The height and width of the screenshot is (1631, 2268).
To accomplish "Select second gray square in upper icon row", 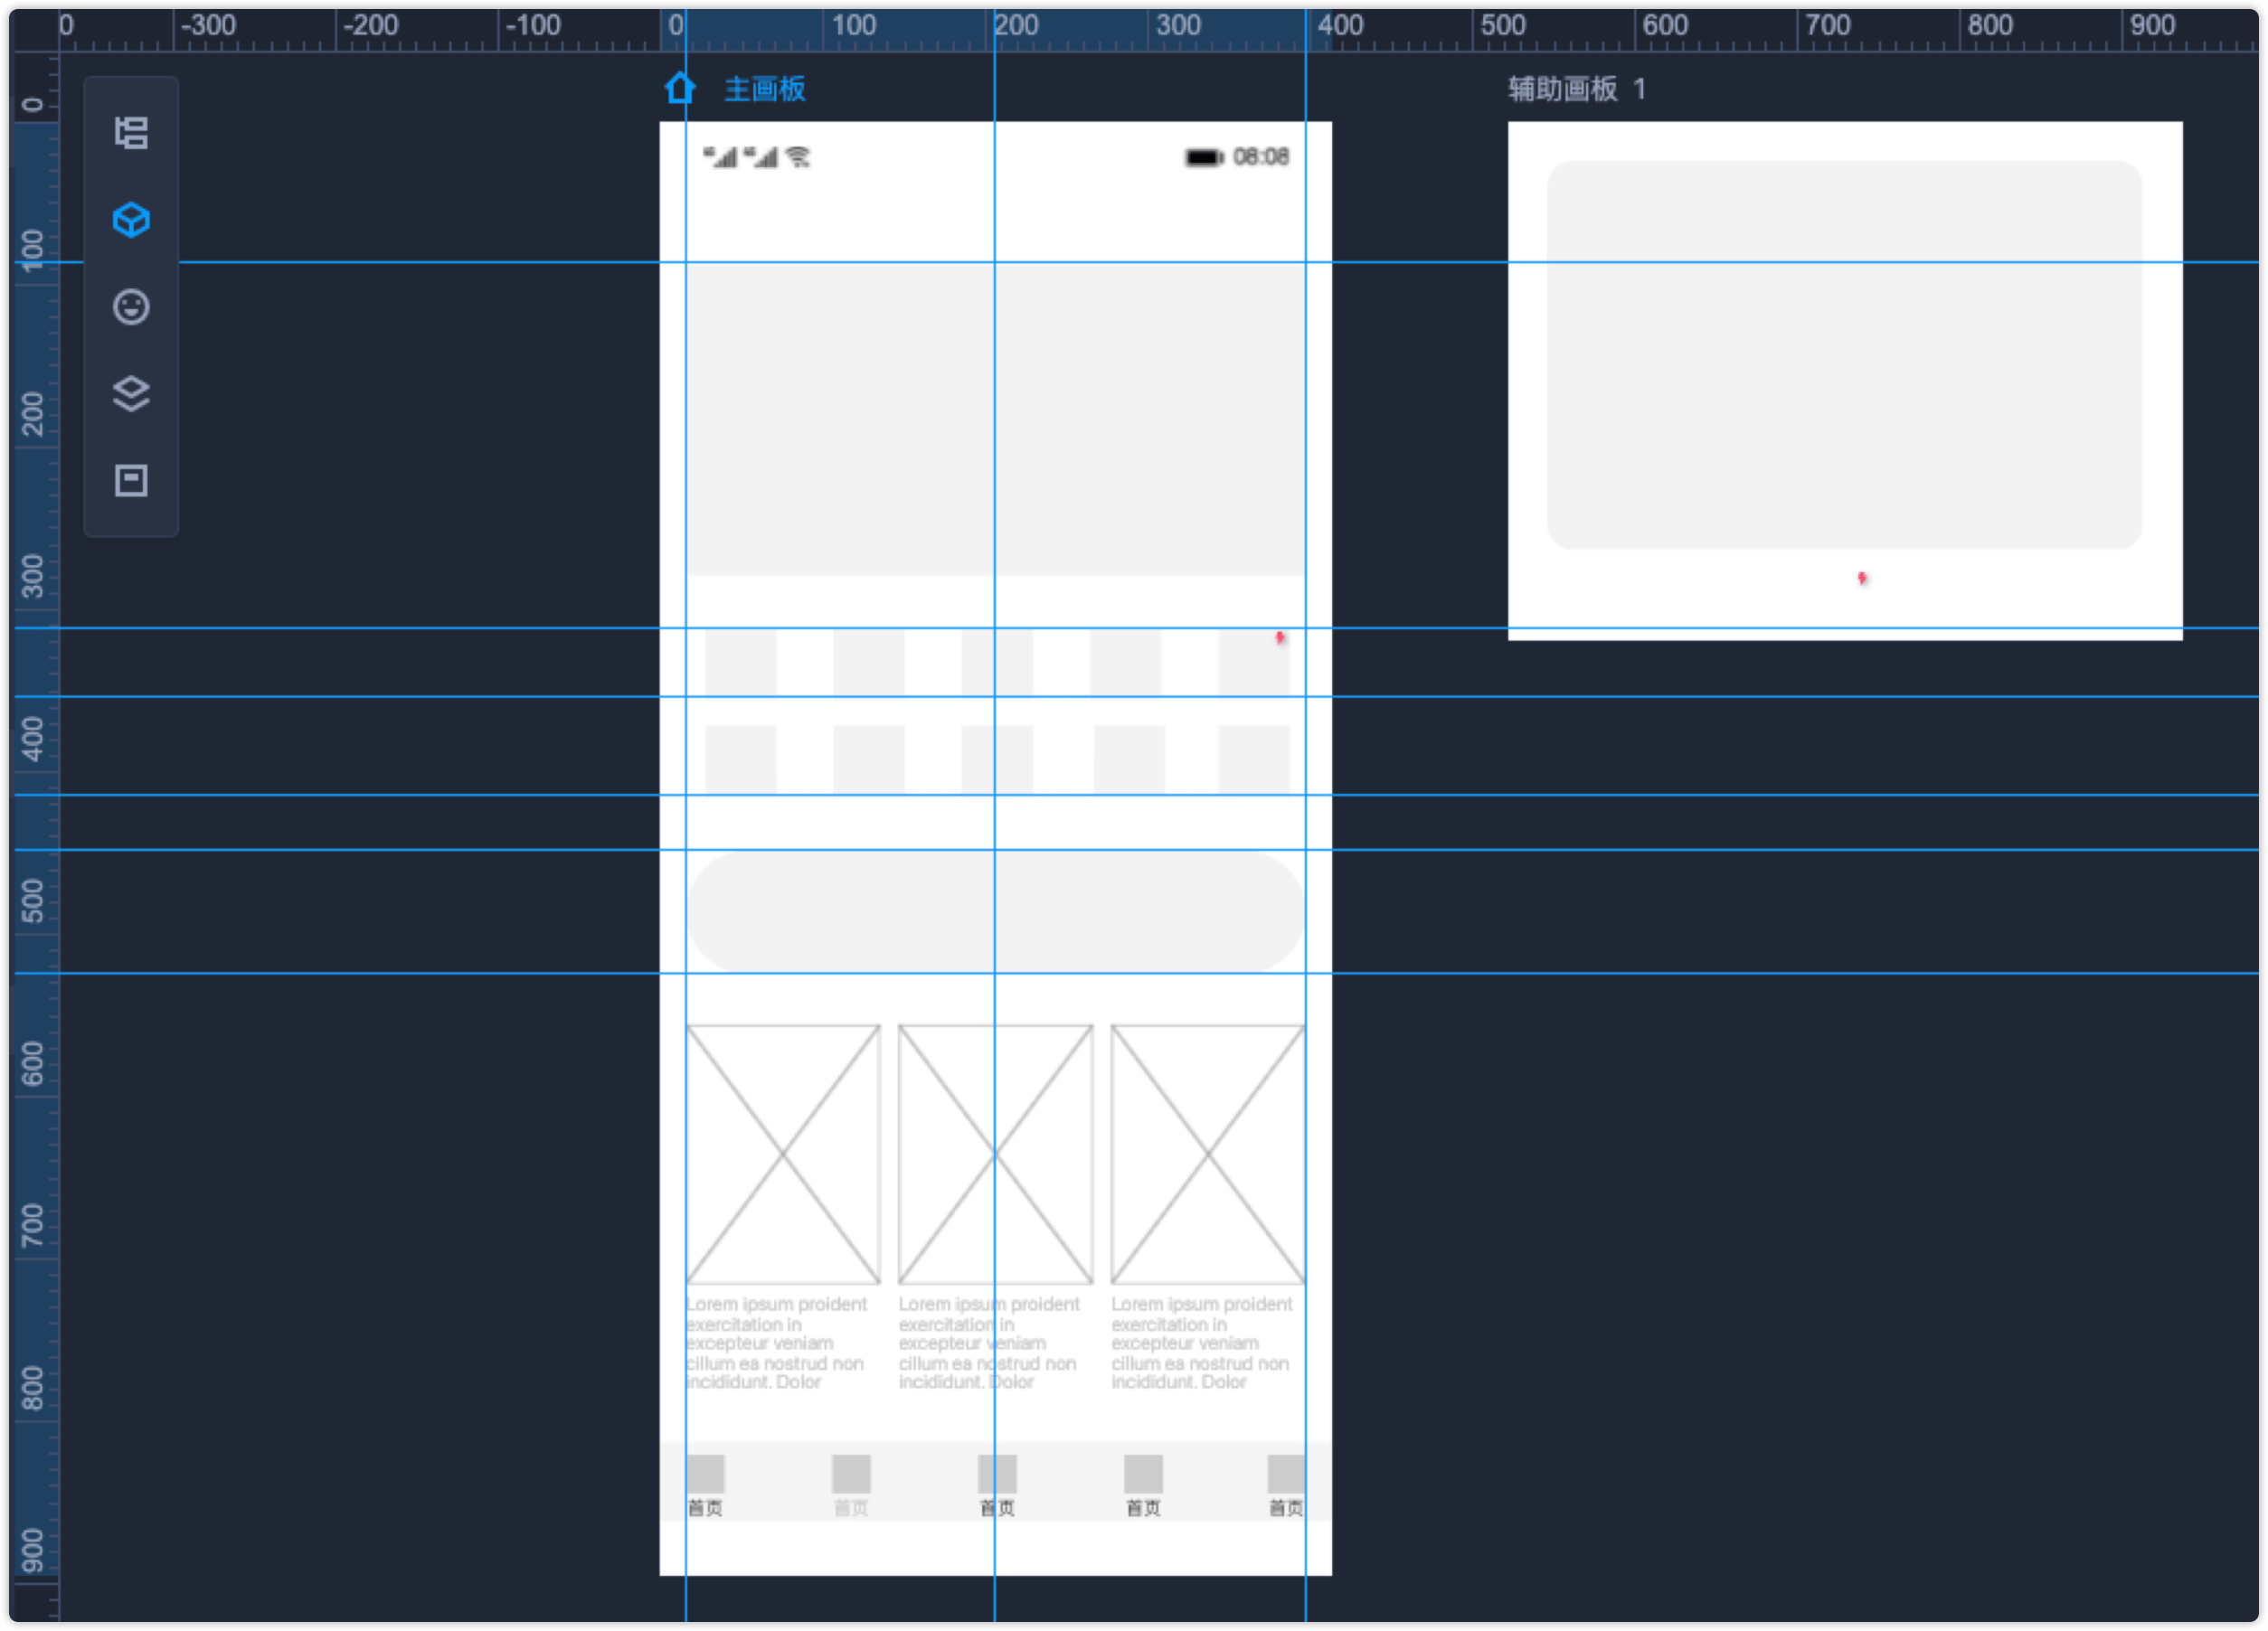I will (x=869, y=662).
